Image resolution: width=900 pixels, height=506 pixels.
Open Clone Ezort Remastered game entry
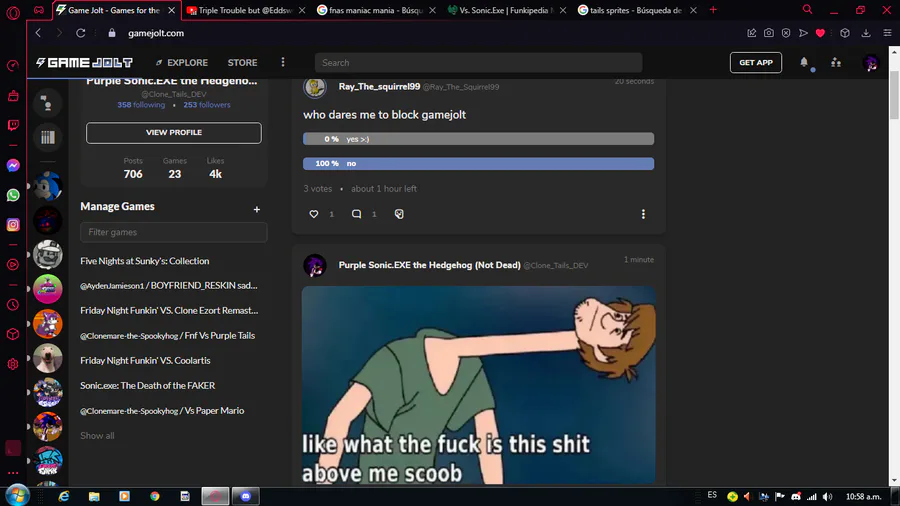(169, 310)
